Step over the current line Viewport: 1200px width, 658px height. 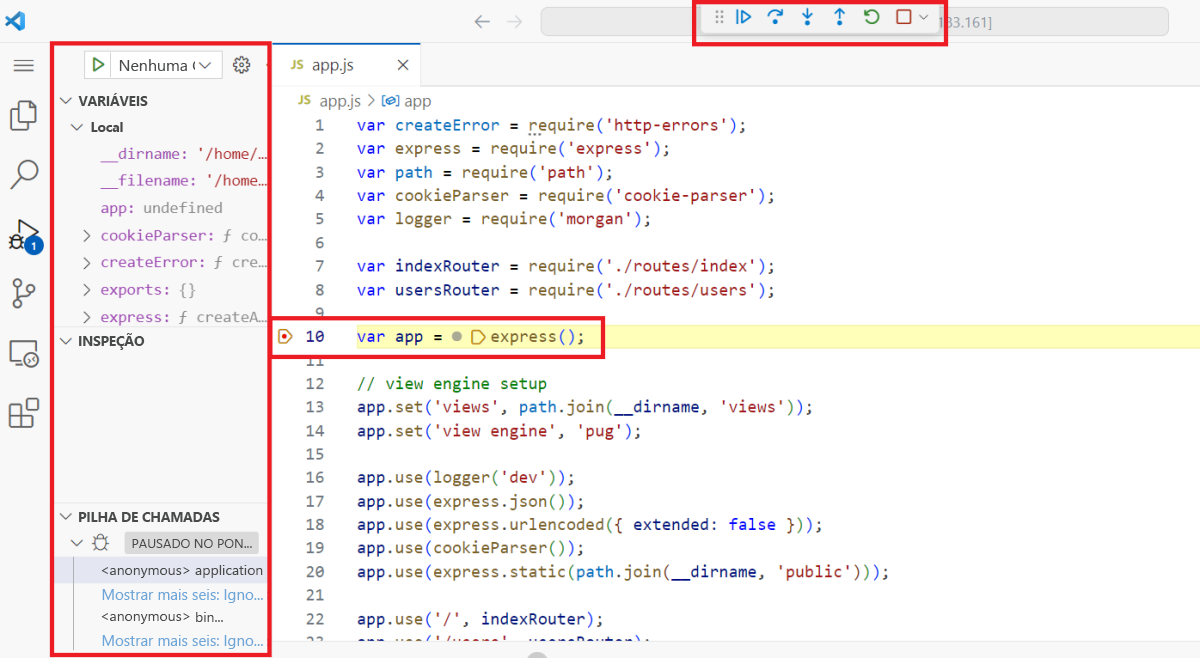[x=775, y=17]
